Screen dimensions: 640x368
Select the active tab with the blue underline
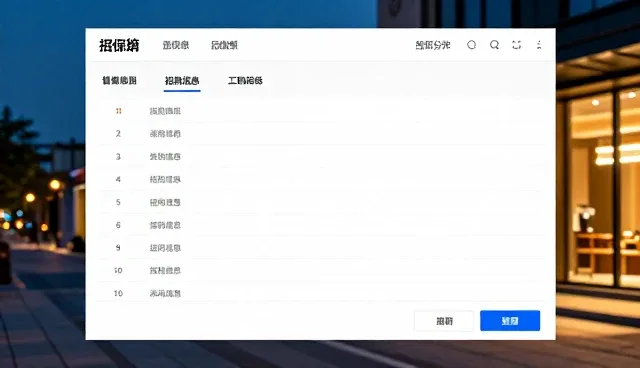pyautogui.click(x=182, y=81)
